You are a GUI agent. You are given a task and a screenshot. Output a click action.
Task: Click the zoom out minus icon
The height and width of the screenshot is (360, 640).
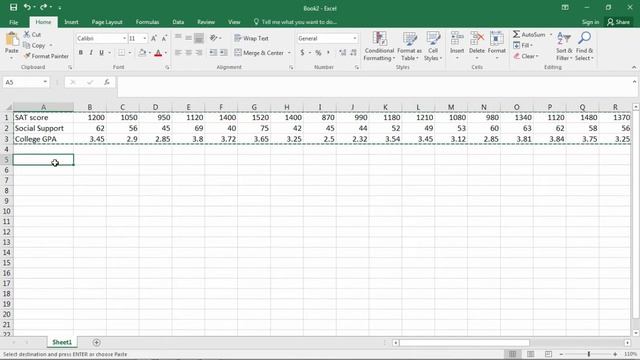562,354
